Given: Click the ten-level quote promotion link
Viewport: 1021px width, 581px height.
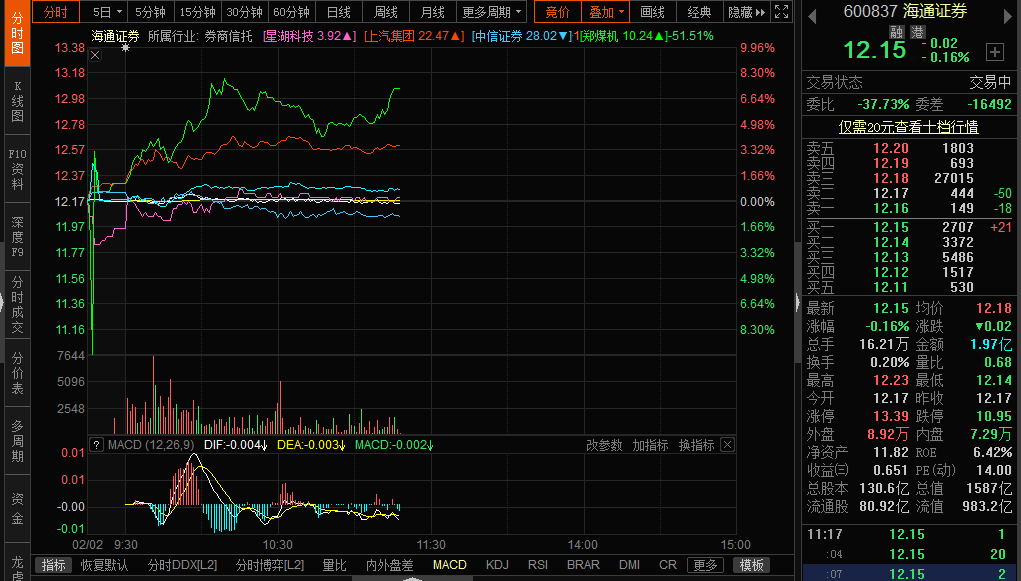Looking at the screenshot, I should pyautogui.click(x=908, y=126).
